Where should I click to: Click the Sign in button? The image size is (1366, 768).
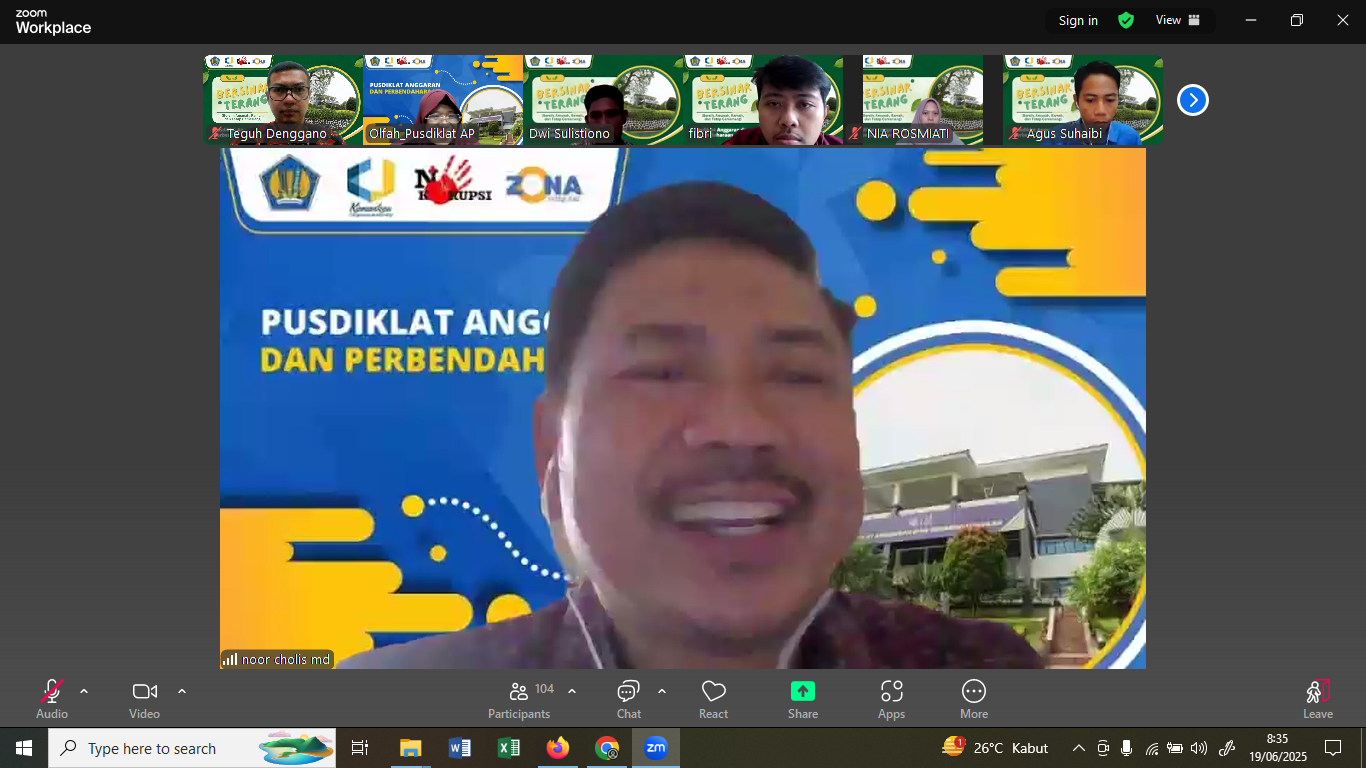click(x=1077, y=20)
